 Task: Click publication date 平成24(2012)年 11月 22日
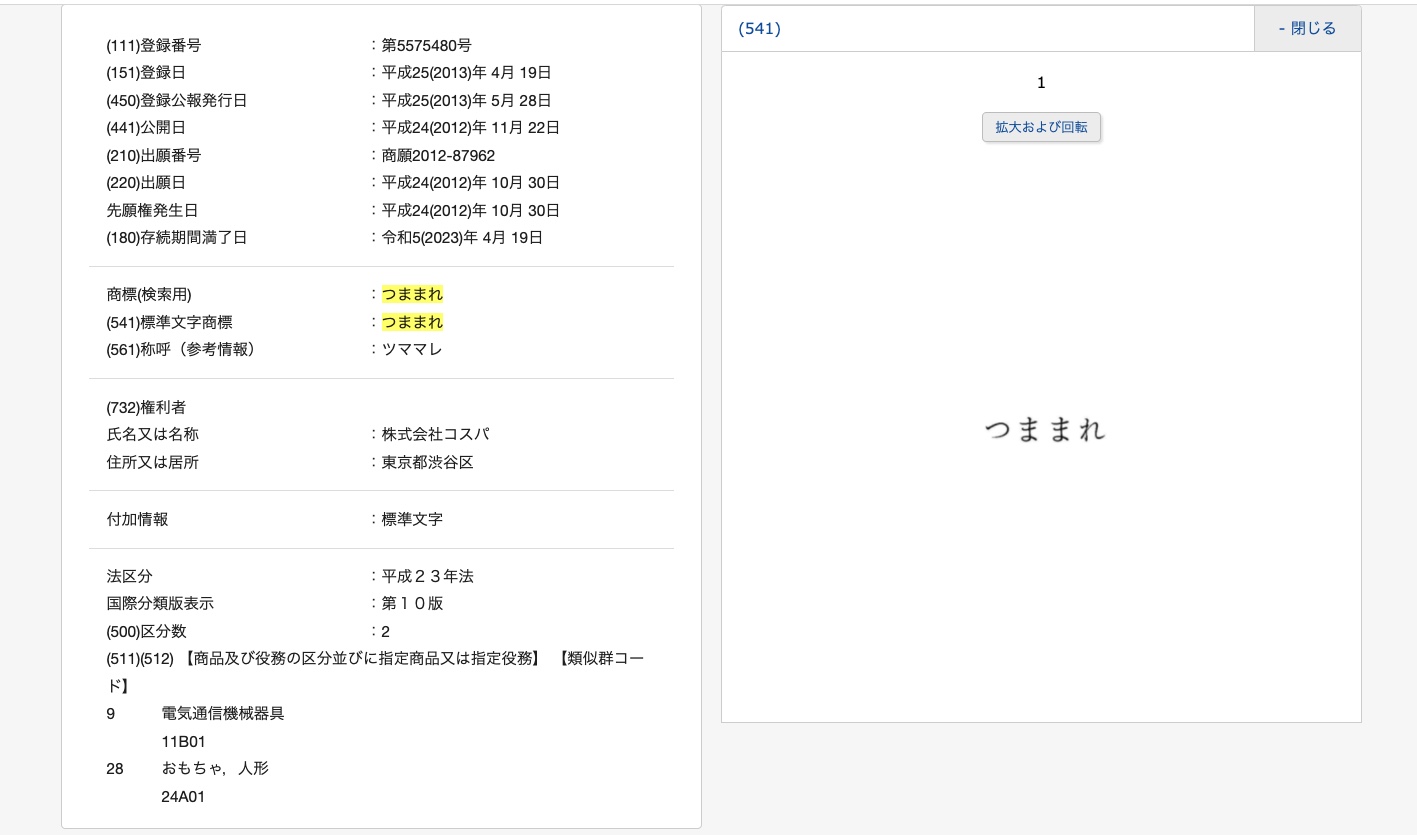click(x=471, y=127)
